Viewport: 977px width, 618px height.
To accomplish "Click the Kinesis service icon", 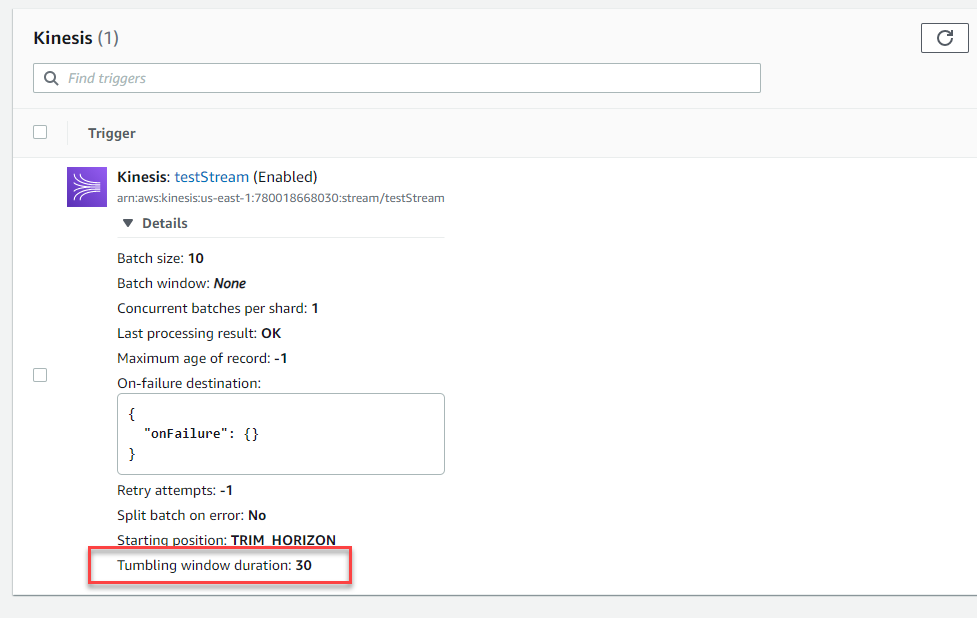I will pos(87,187).
